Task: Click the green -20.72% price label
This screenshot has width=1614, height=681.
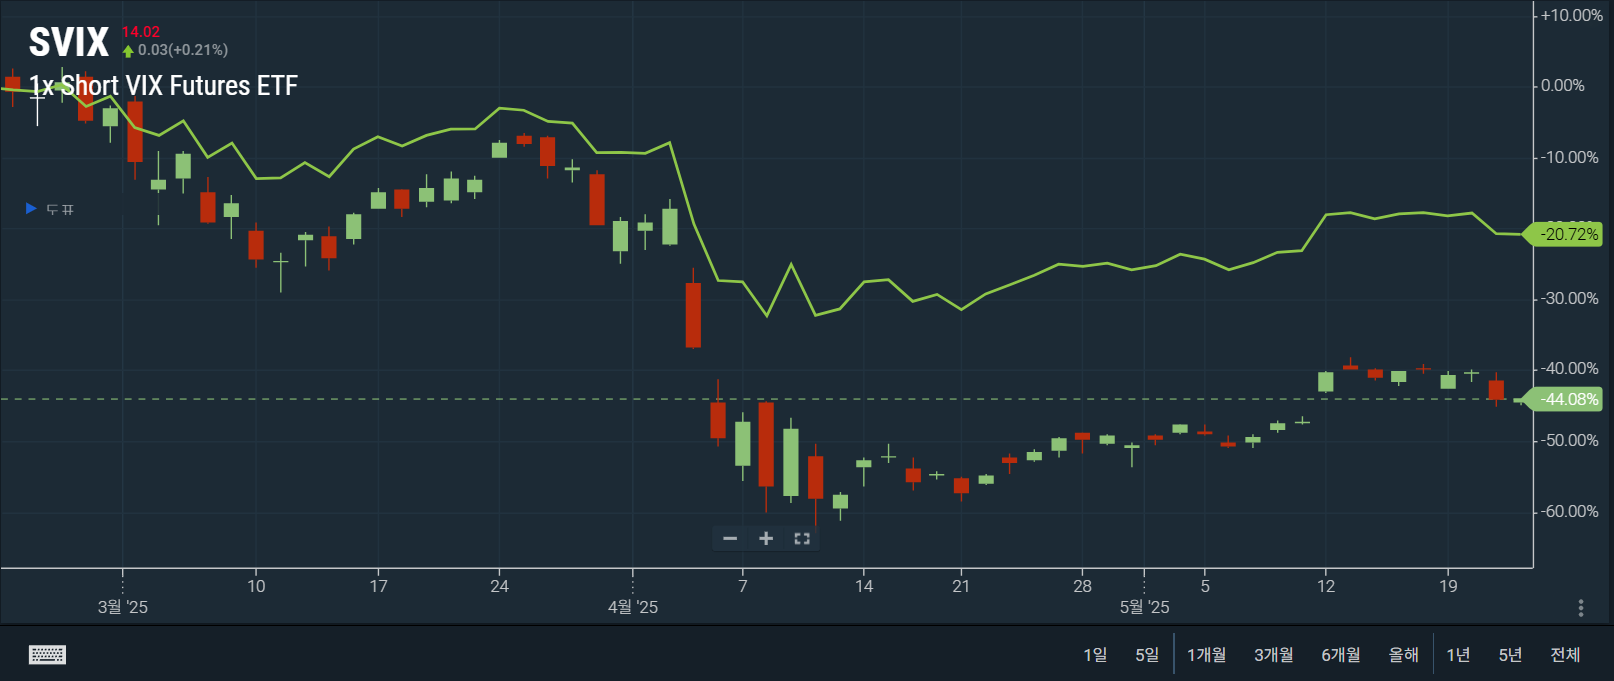Action: point(1563,234)
